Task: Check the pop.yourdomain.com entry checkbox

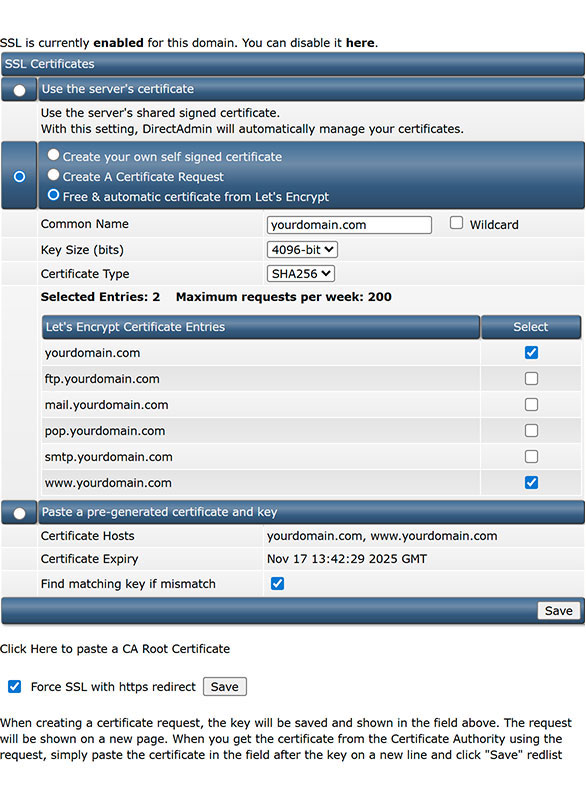Action: click(531, 431)
